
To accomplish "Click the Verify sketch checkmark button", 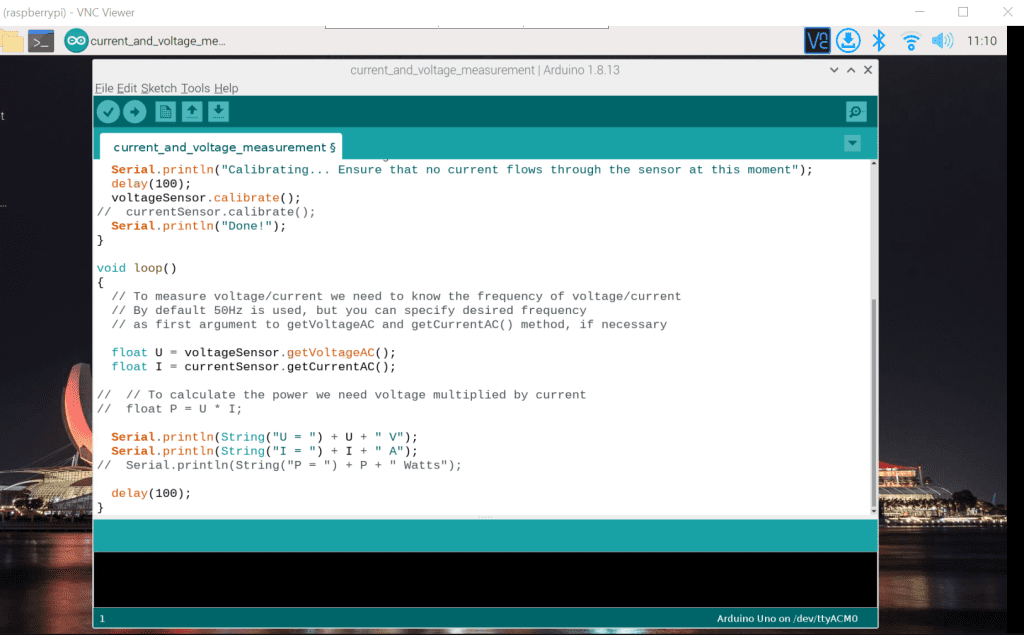I will [108, 112].
